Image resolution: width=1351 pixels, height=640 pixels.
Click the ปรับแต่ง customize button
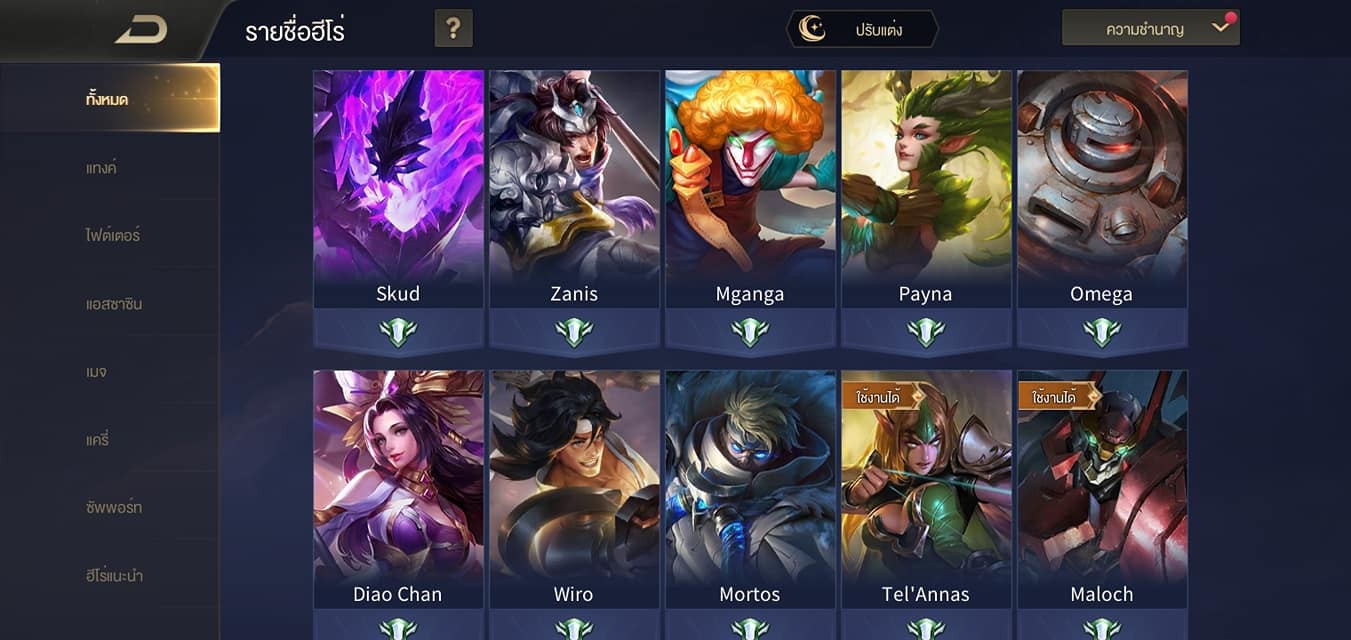click(x=862, y=29)
